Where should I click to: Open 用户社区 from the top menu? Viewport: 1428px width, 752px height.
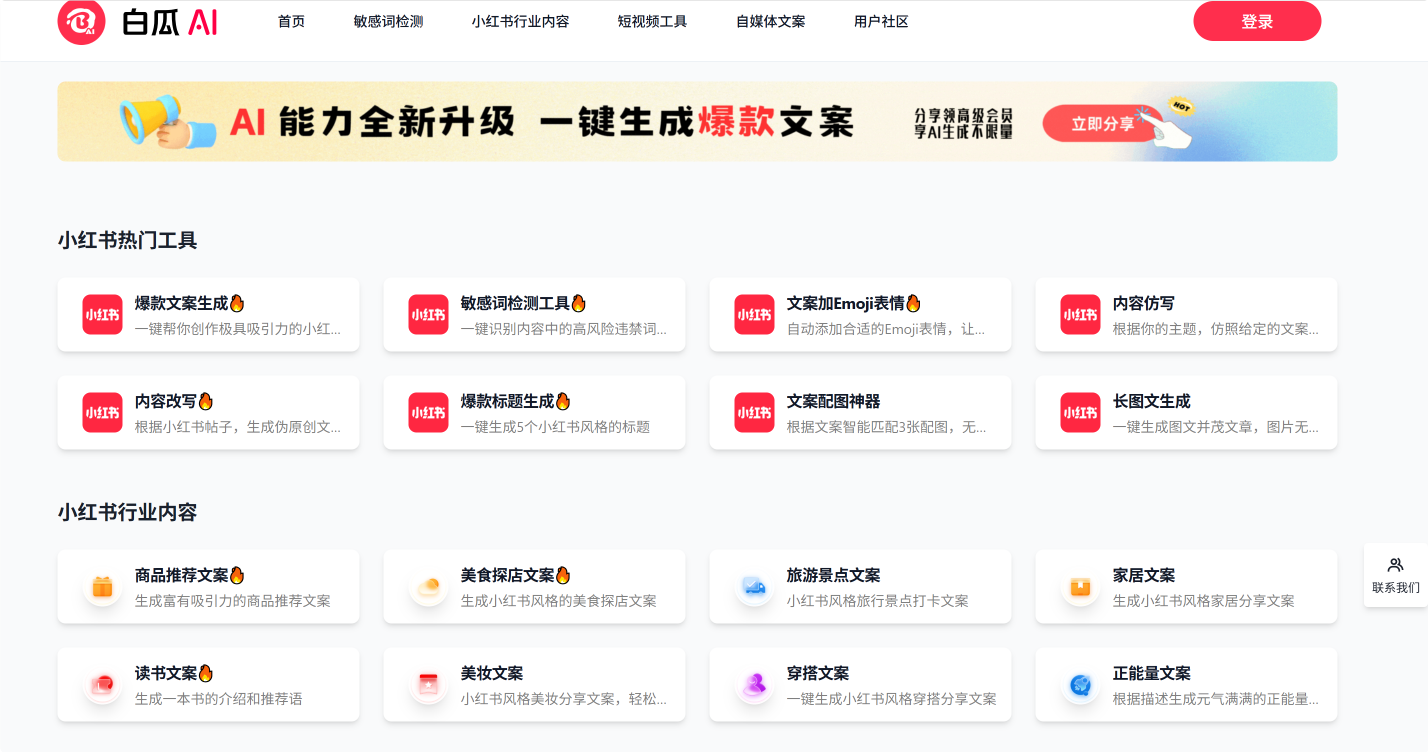click(x=881, y=21)
